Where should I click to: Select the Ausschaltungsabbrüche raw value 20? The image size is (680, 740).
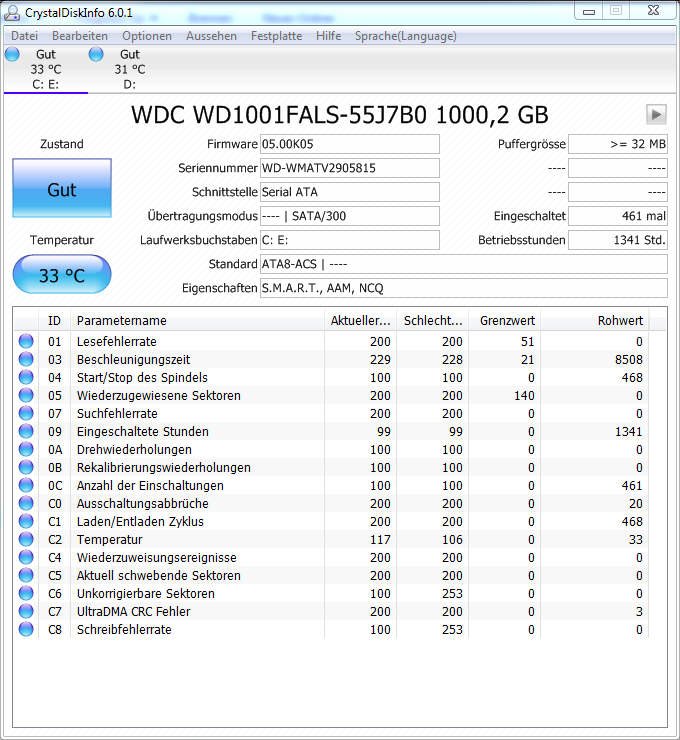(636, 504)
